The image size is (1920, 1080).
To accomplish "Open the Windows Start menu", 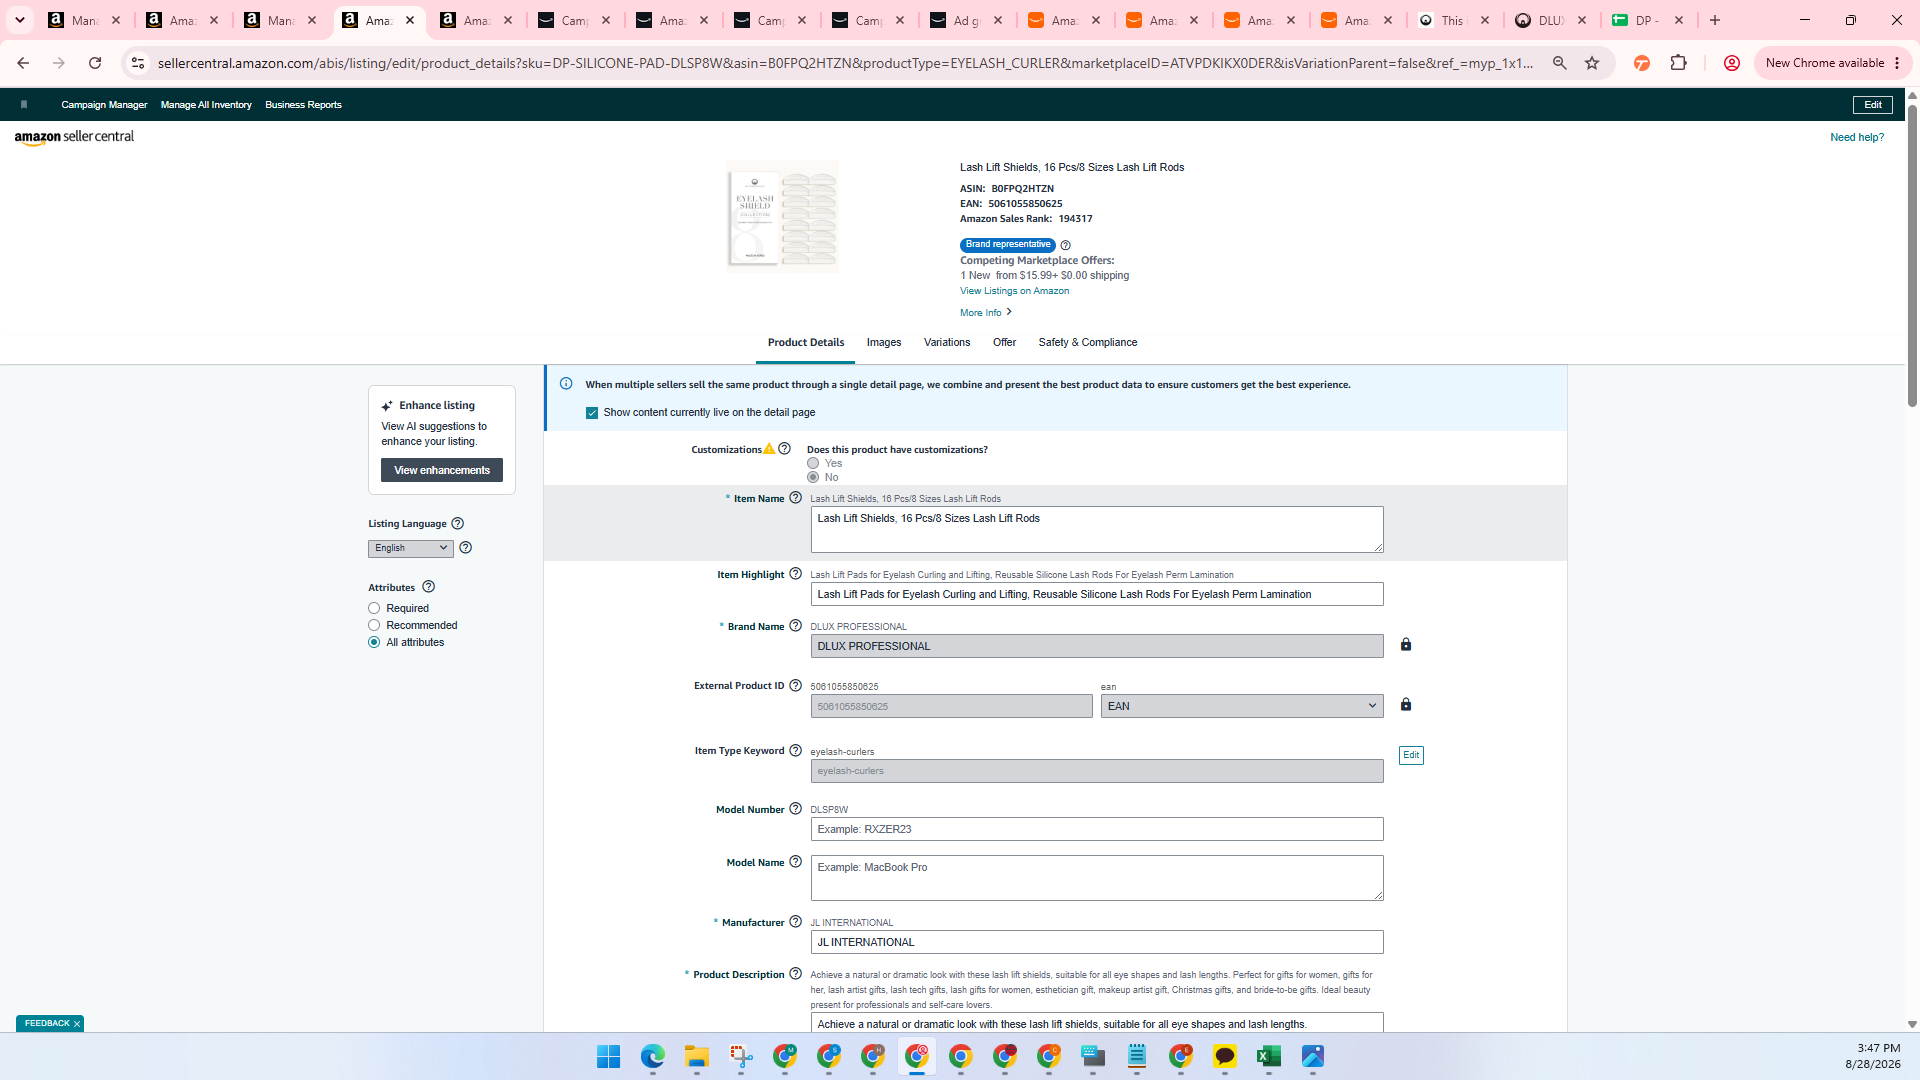I will [609, 1057].
